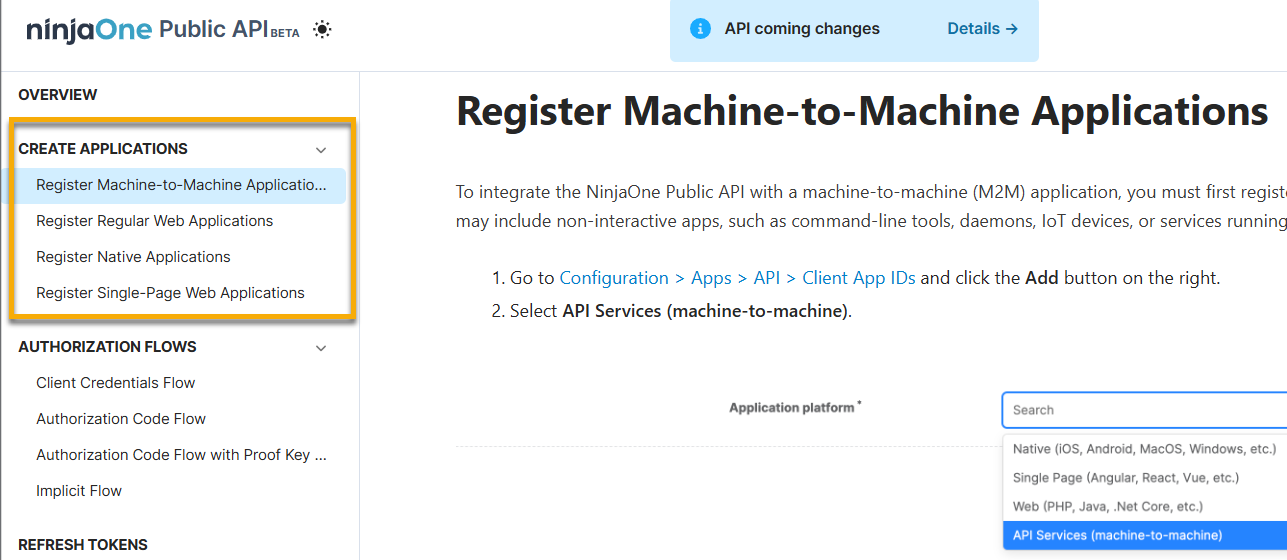This screenshot has height=560, width=1287.
Task: Open the Overview section
Action: [58, 95]
